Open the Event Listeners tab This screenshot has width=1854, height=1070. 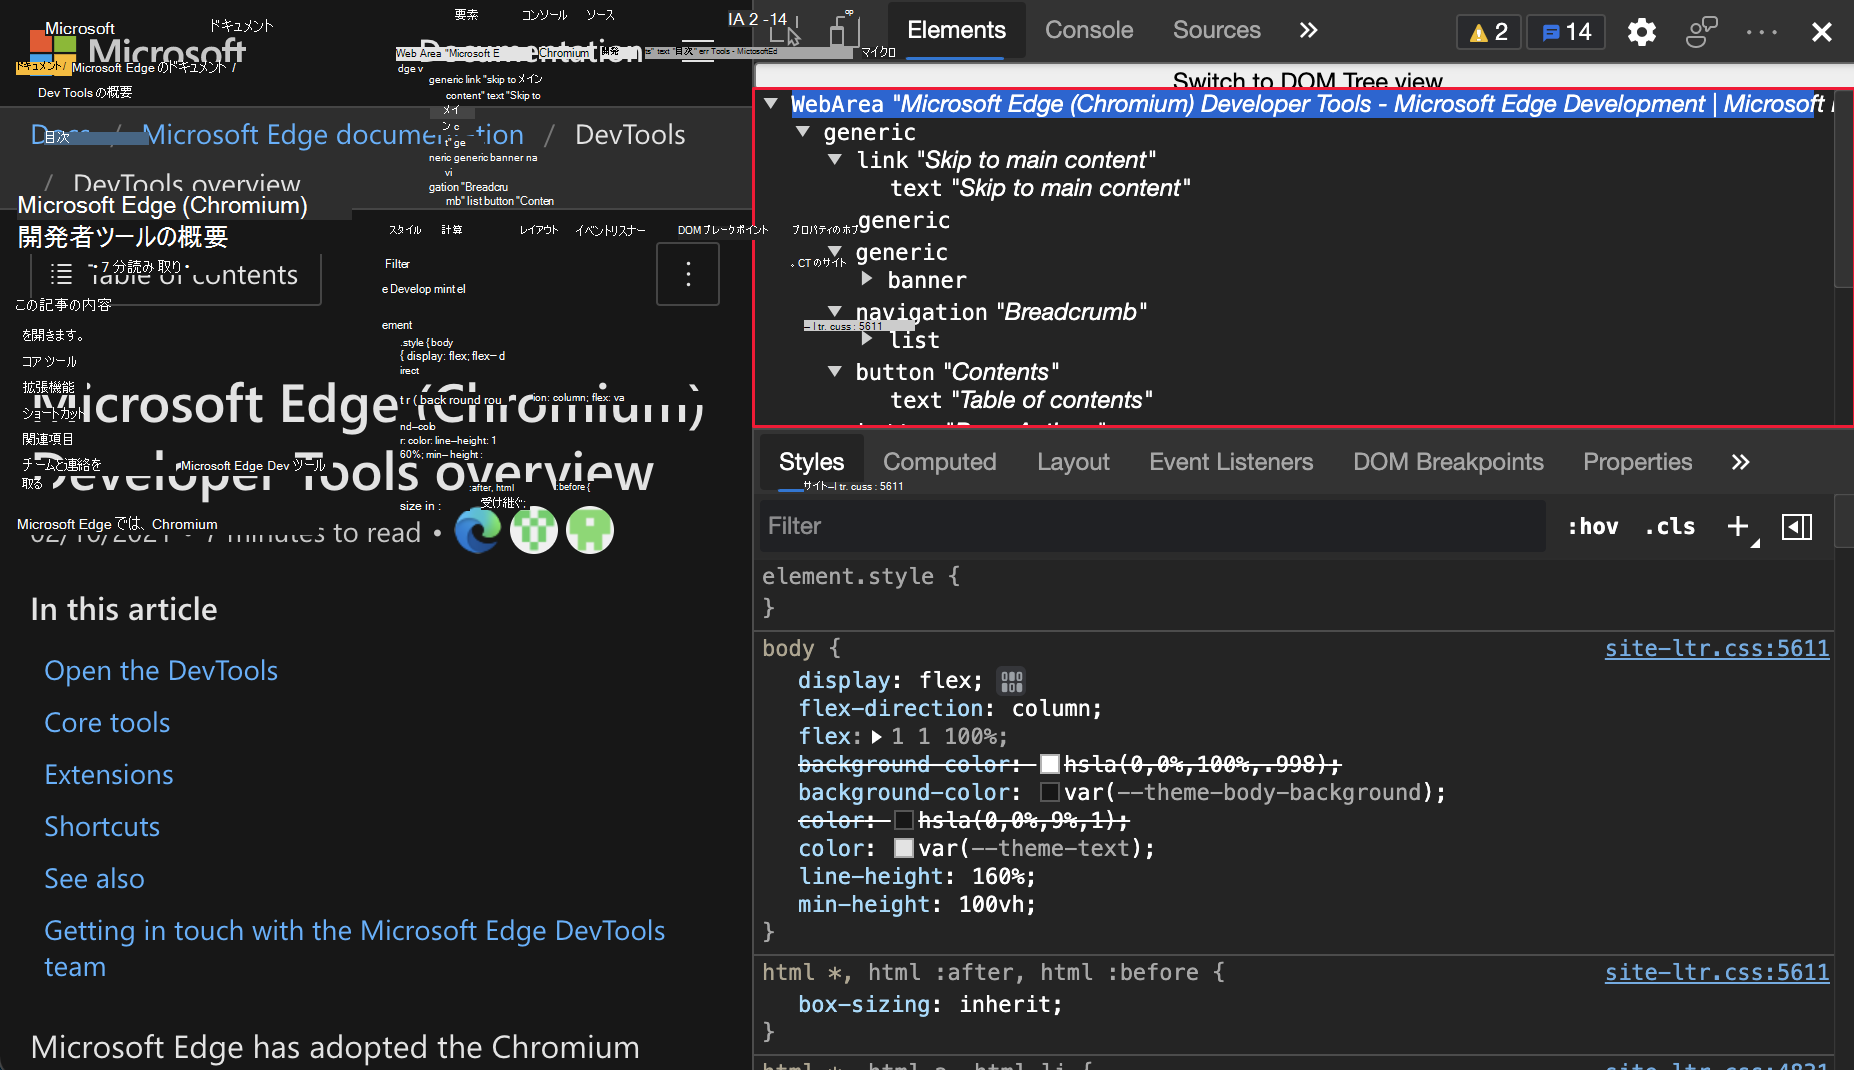click(x=1231, y=462)
